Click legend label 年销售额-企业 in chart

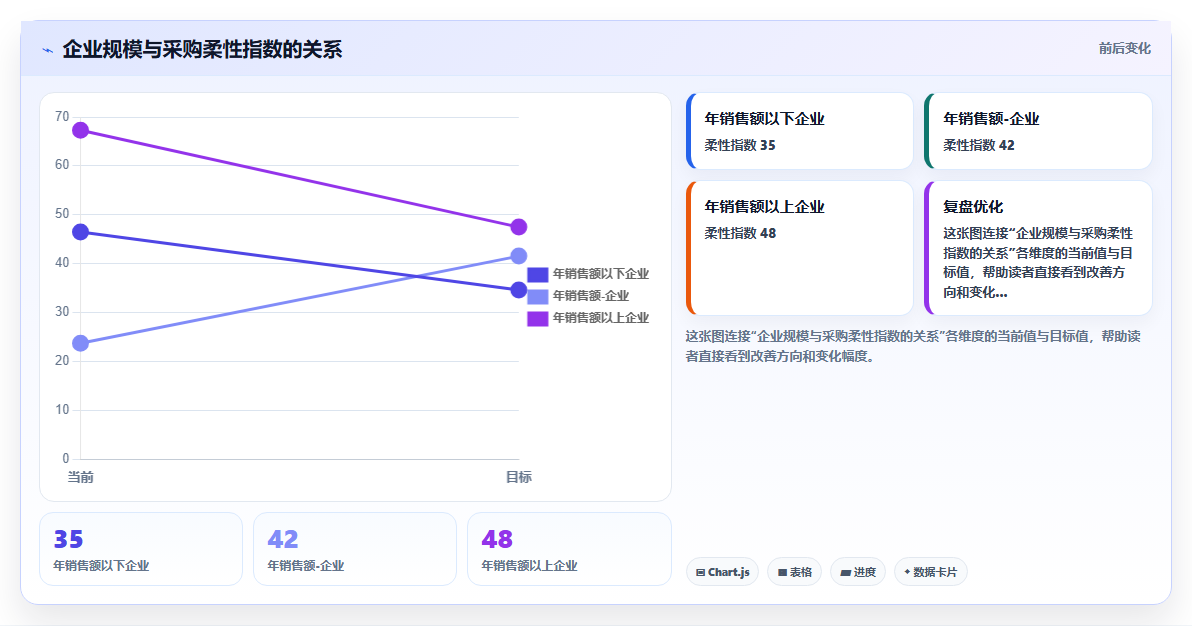coord(591,296)
